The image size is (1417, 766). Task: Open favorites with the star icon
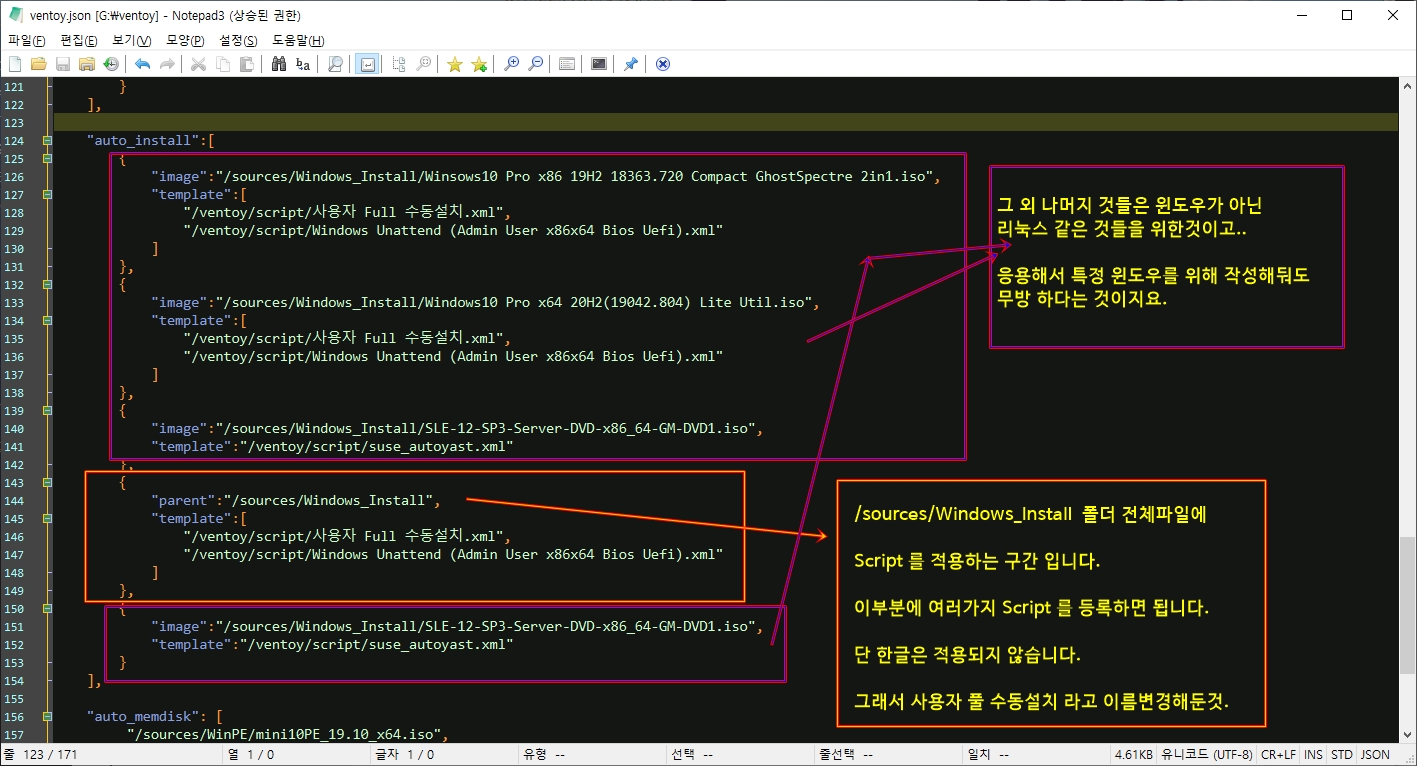(455, 64)
